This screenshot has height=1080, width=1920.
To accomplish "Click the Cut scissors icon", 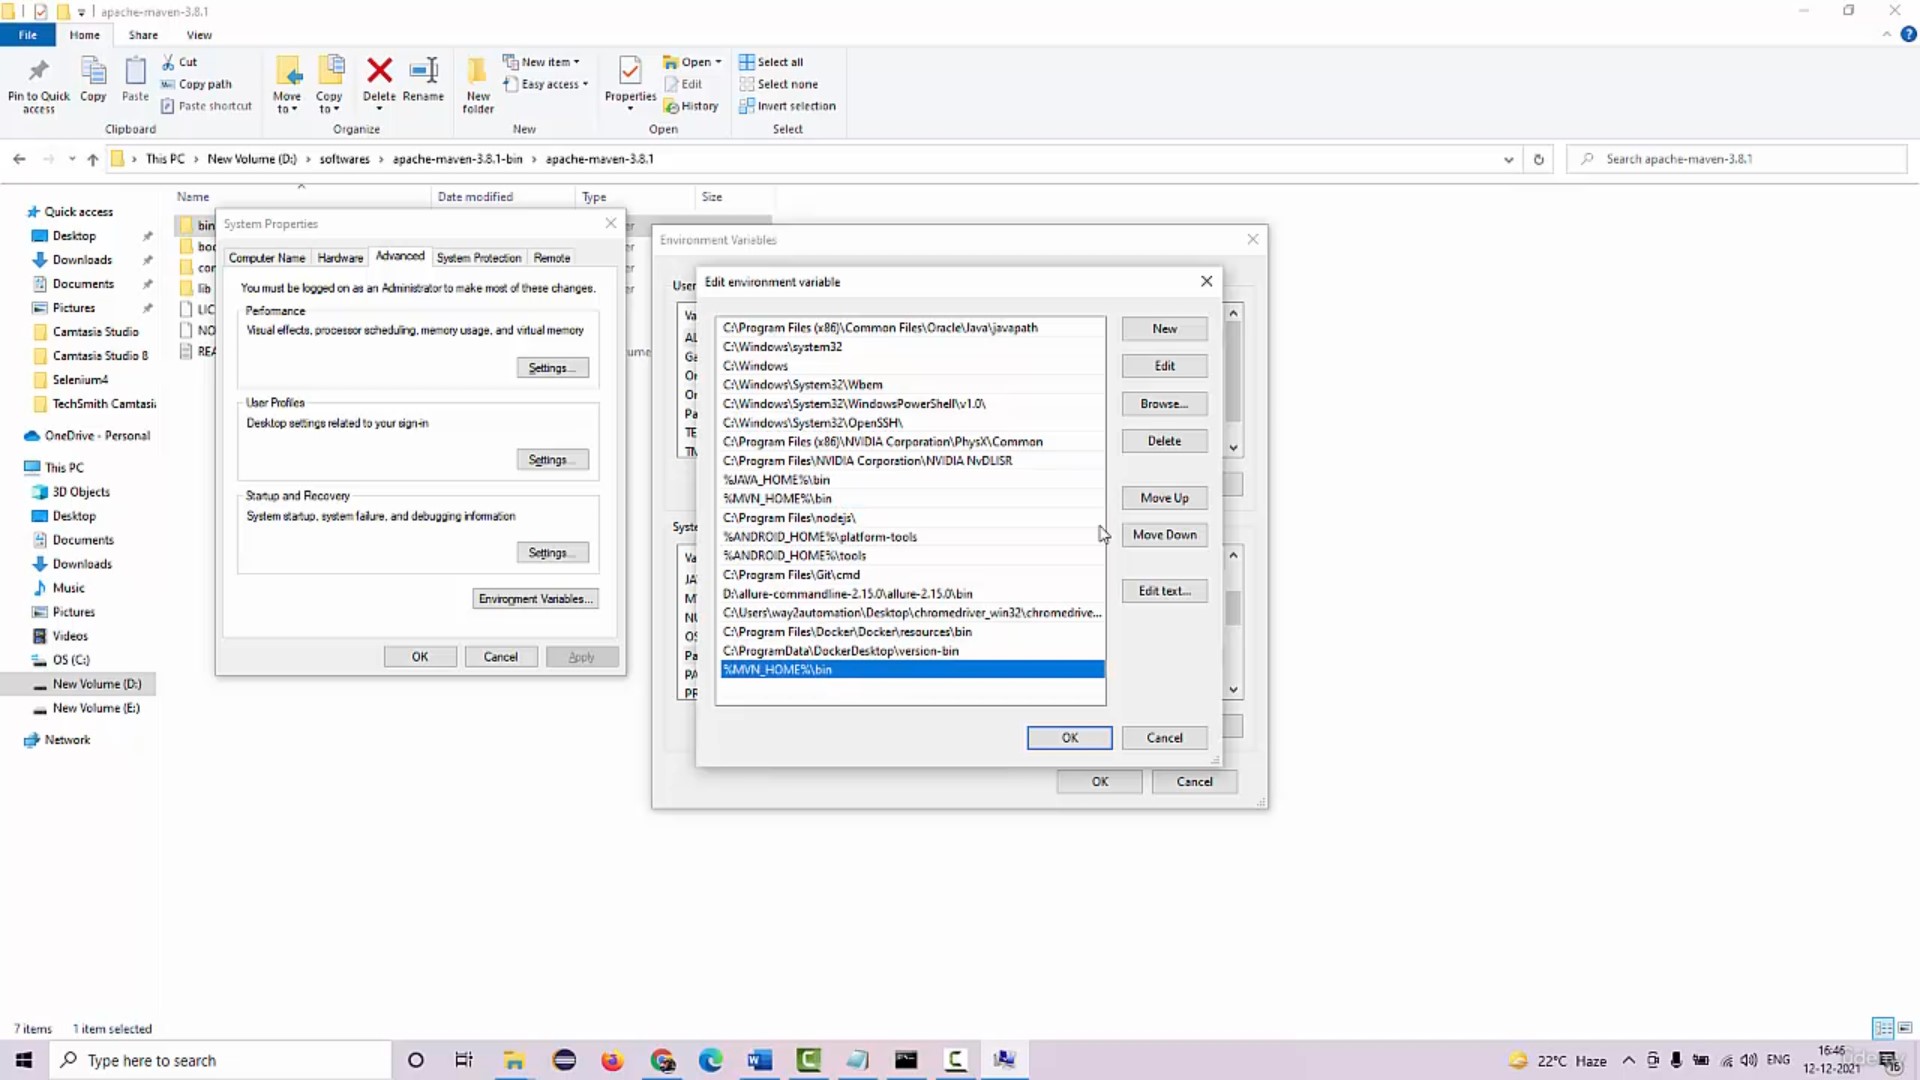I will pos(168,62).
